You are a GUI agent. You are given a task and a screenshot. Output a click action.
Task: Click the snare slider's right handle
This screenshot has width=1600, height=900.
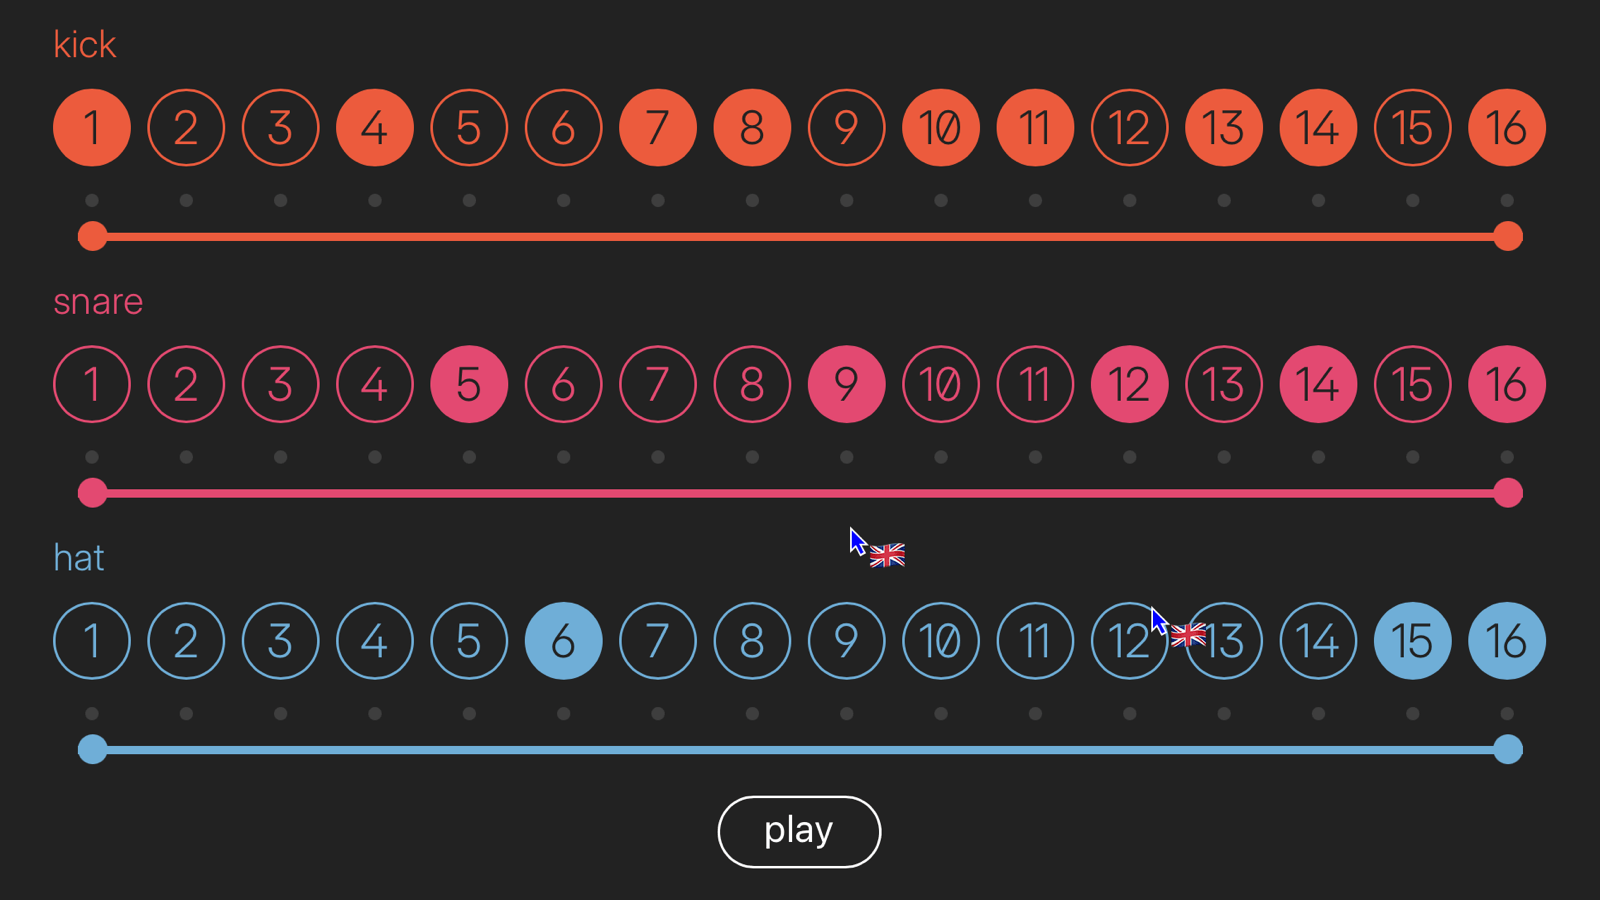1508,493
